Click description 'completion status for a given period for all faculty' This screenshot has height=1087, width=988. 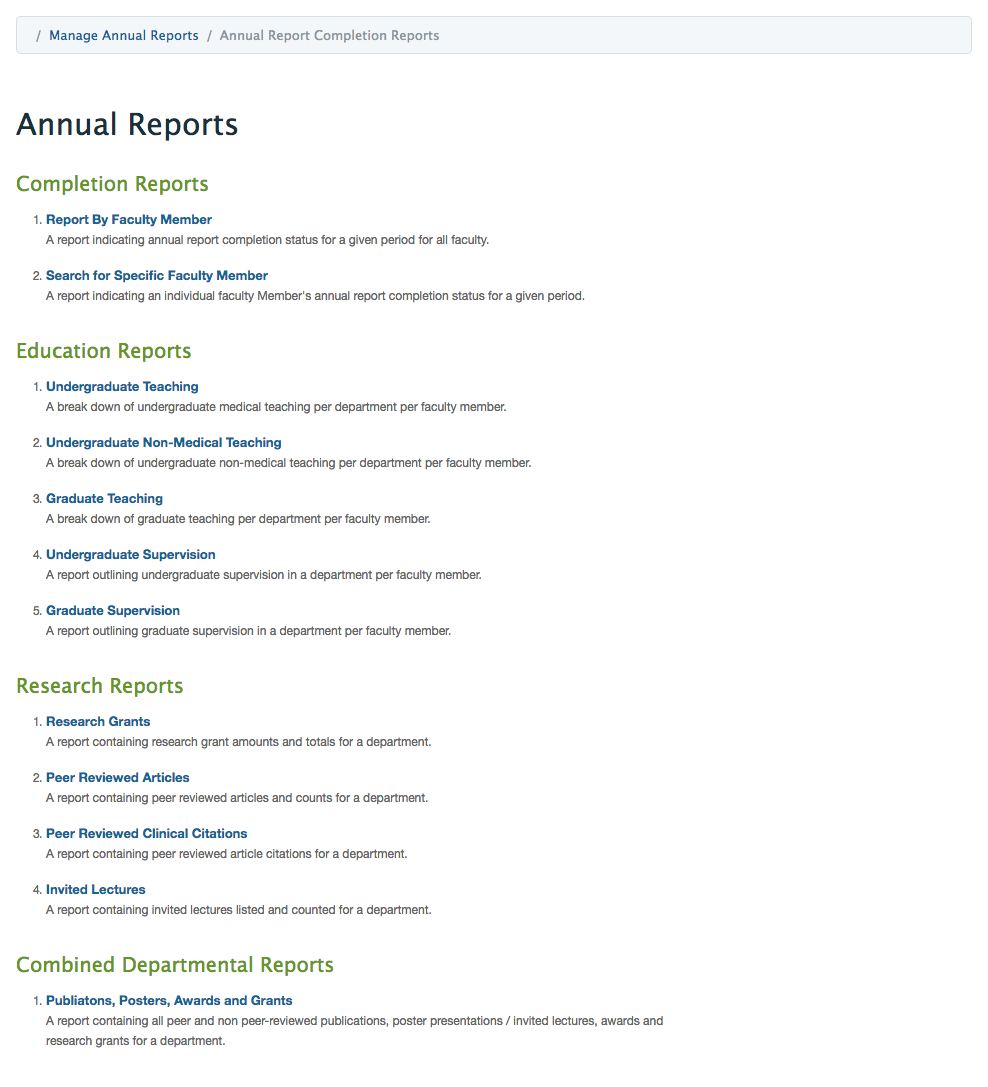[268, 241]
